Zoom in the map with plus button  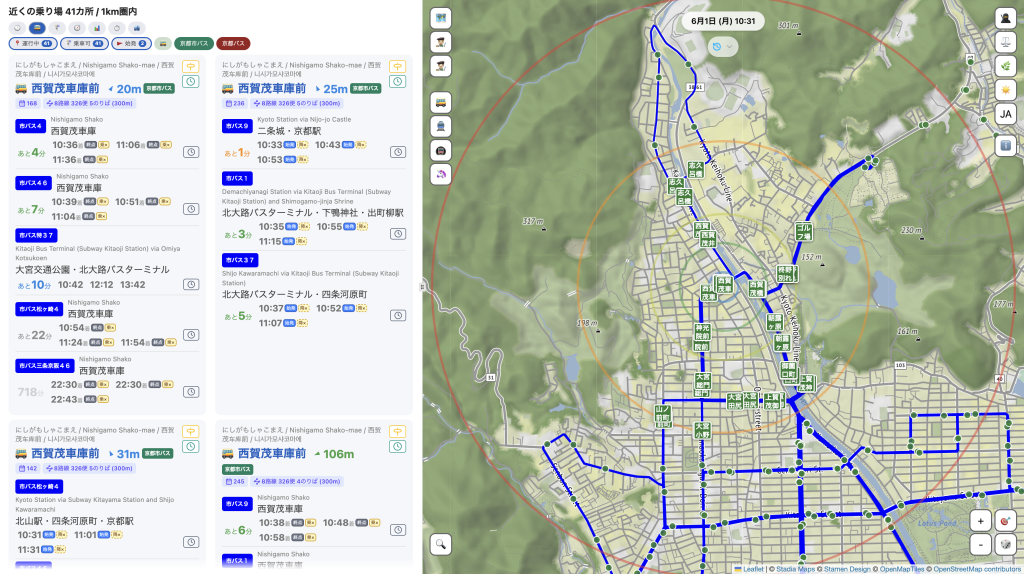[x=980, y=521]
